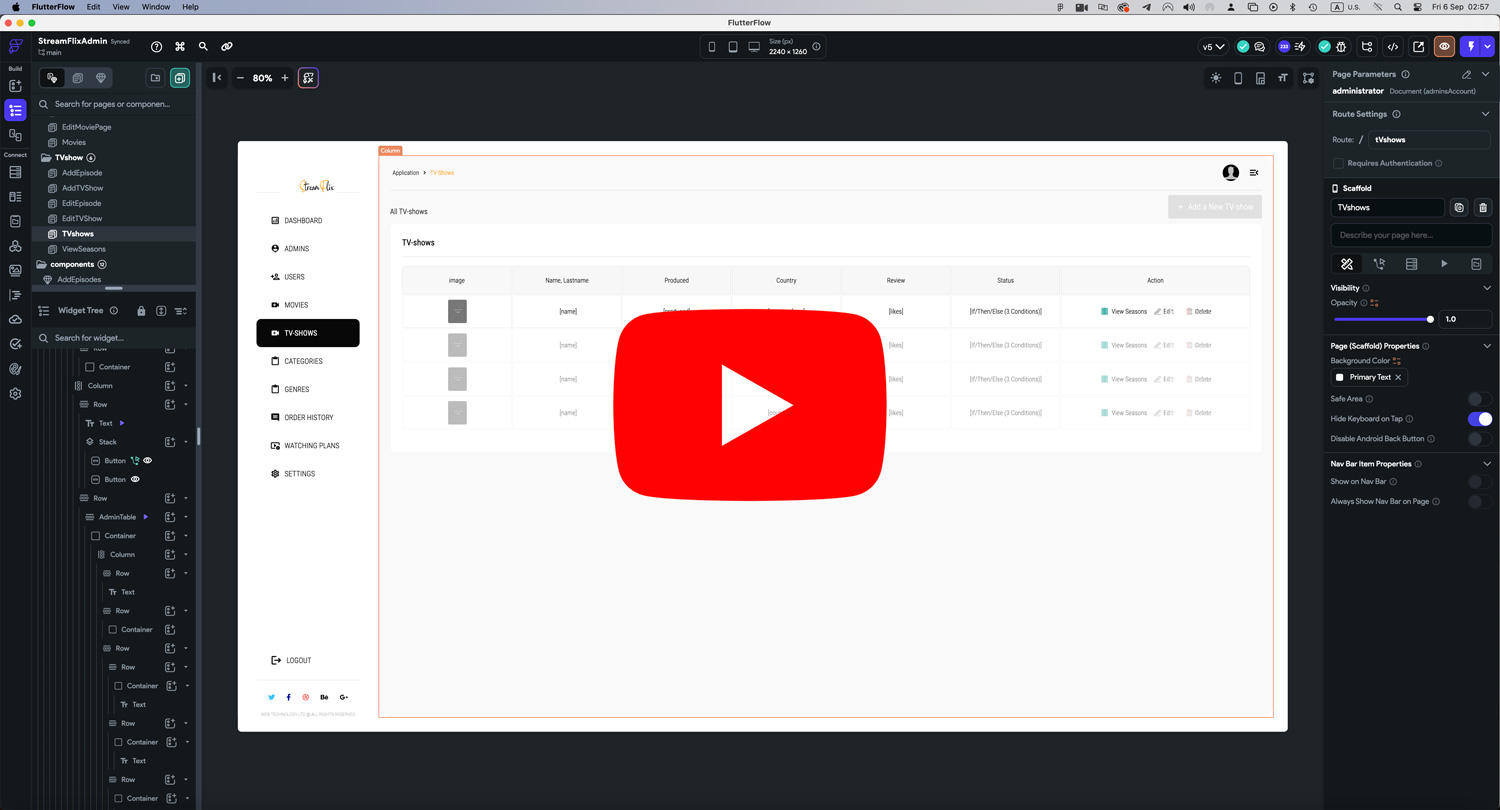Screen dimensions: 1500x810
Task: Open the Firestore database icon
Action: coord(15,173)
